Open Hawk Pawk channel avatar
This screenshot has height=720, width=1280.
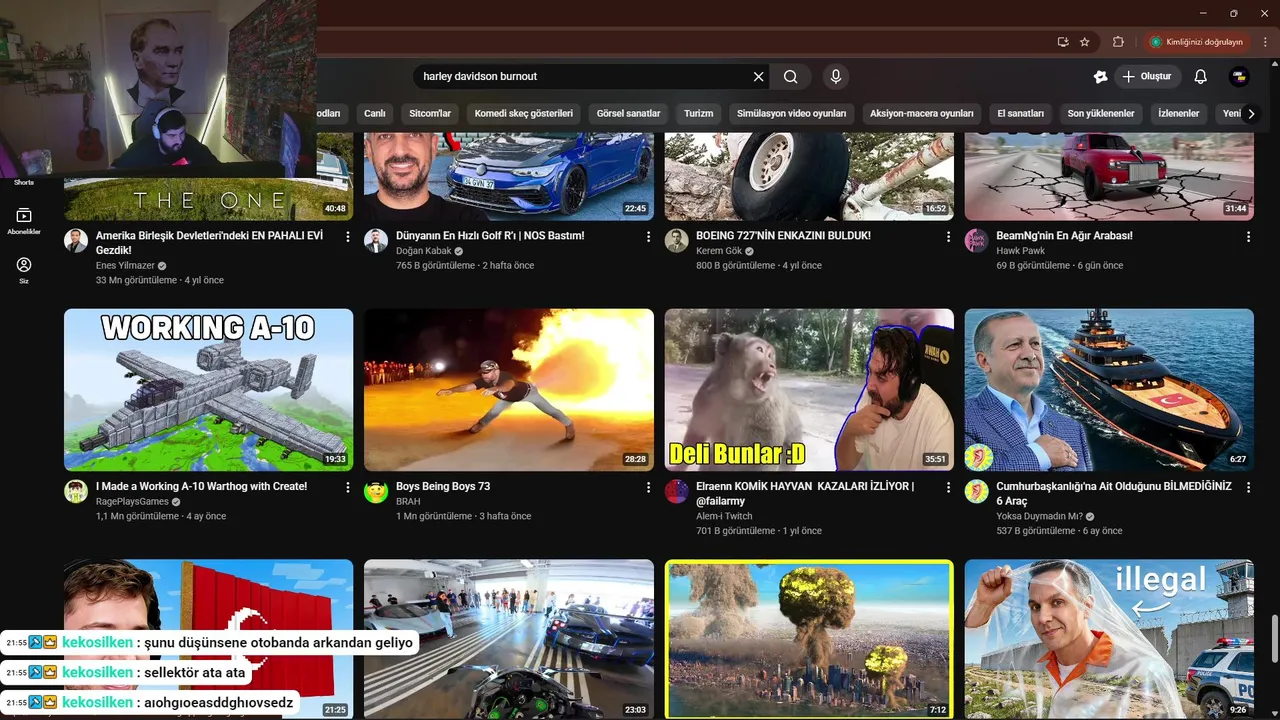pyautogui.click(x=977, y=241)
